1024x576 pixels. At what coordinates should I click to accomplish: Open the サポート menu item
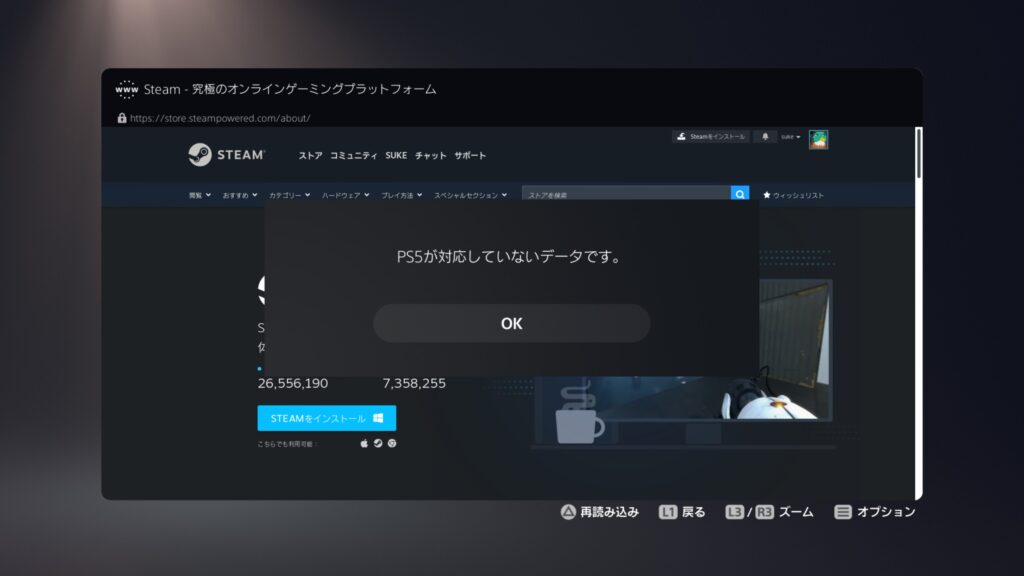coord(470,155)
